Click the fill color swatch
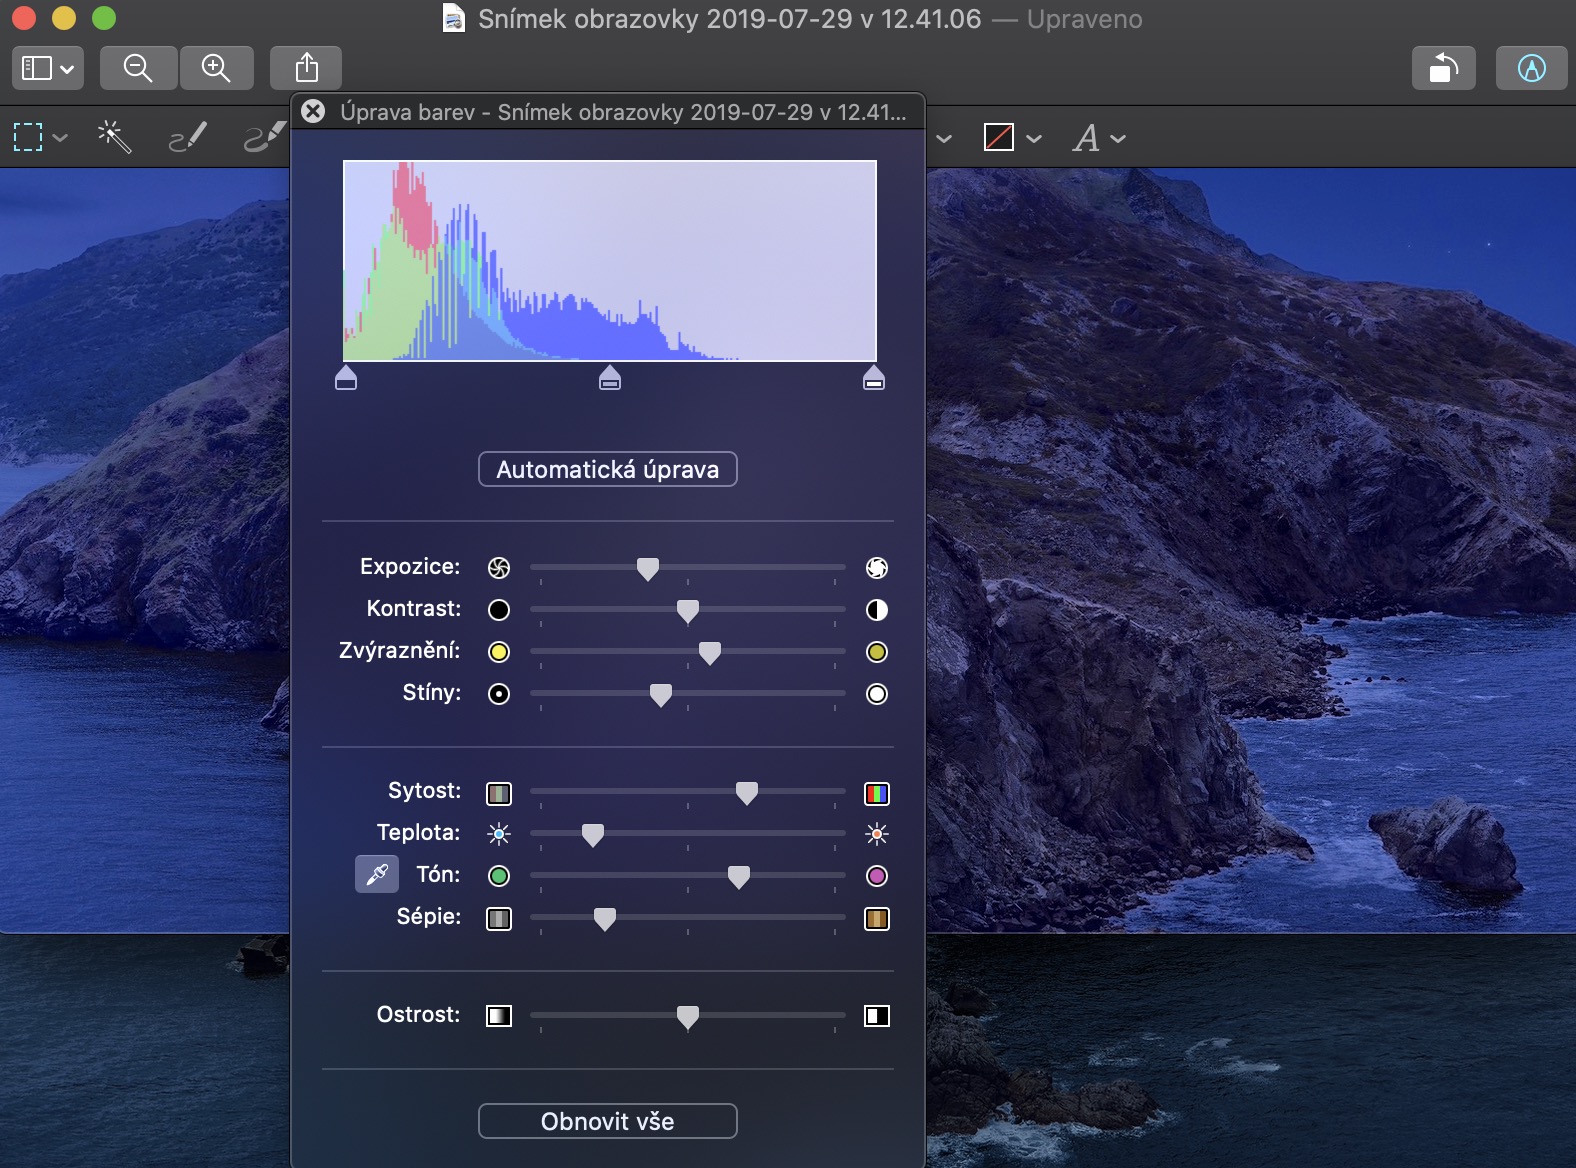Image resolution: width=1576 pixels, height=1168 pixels. [999, 137]
